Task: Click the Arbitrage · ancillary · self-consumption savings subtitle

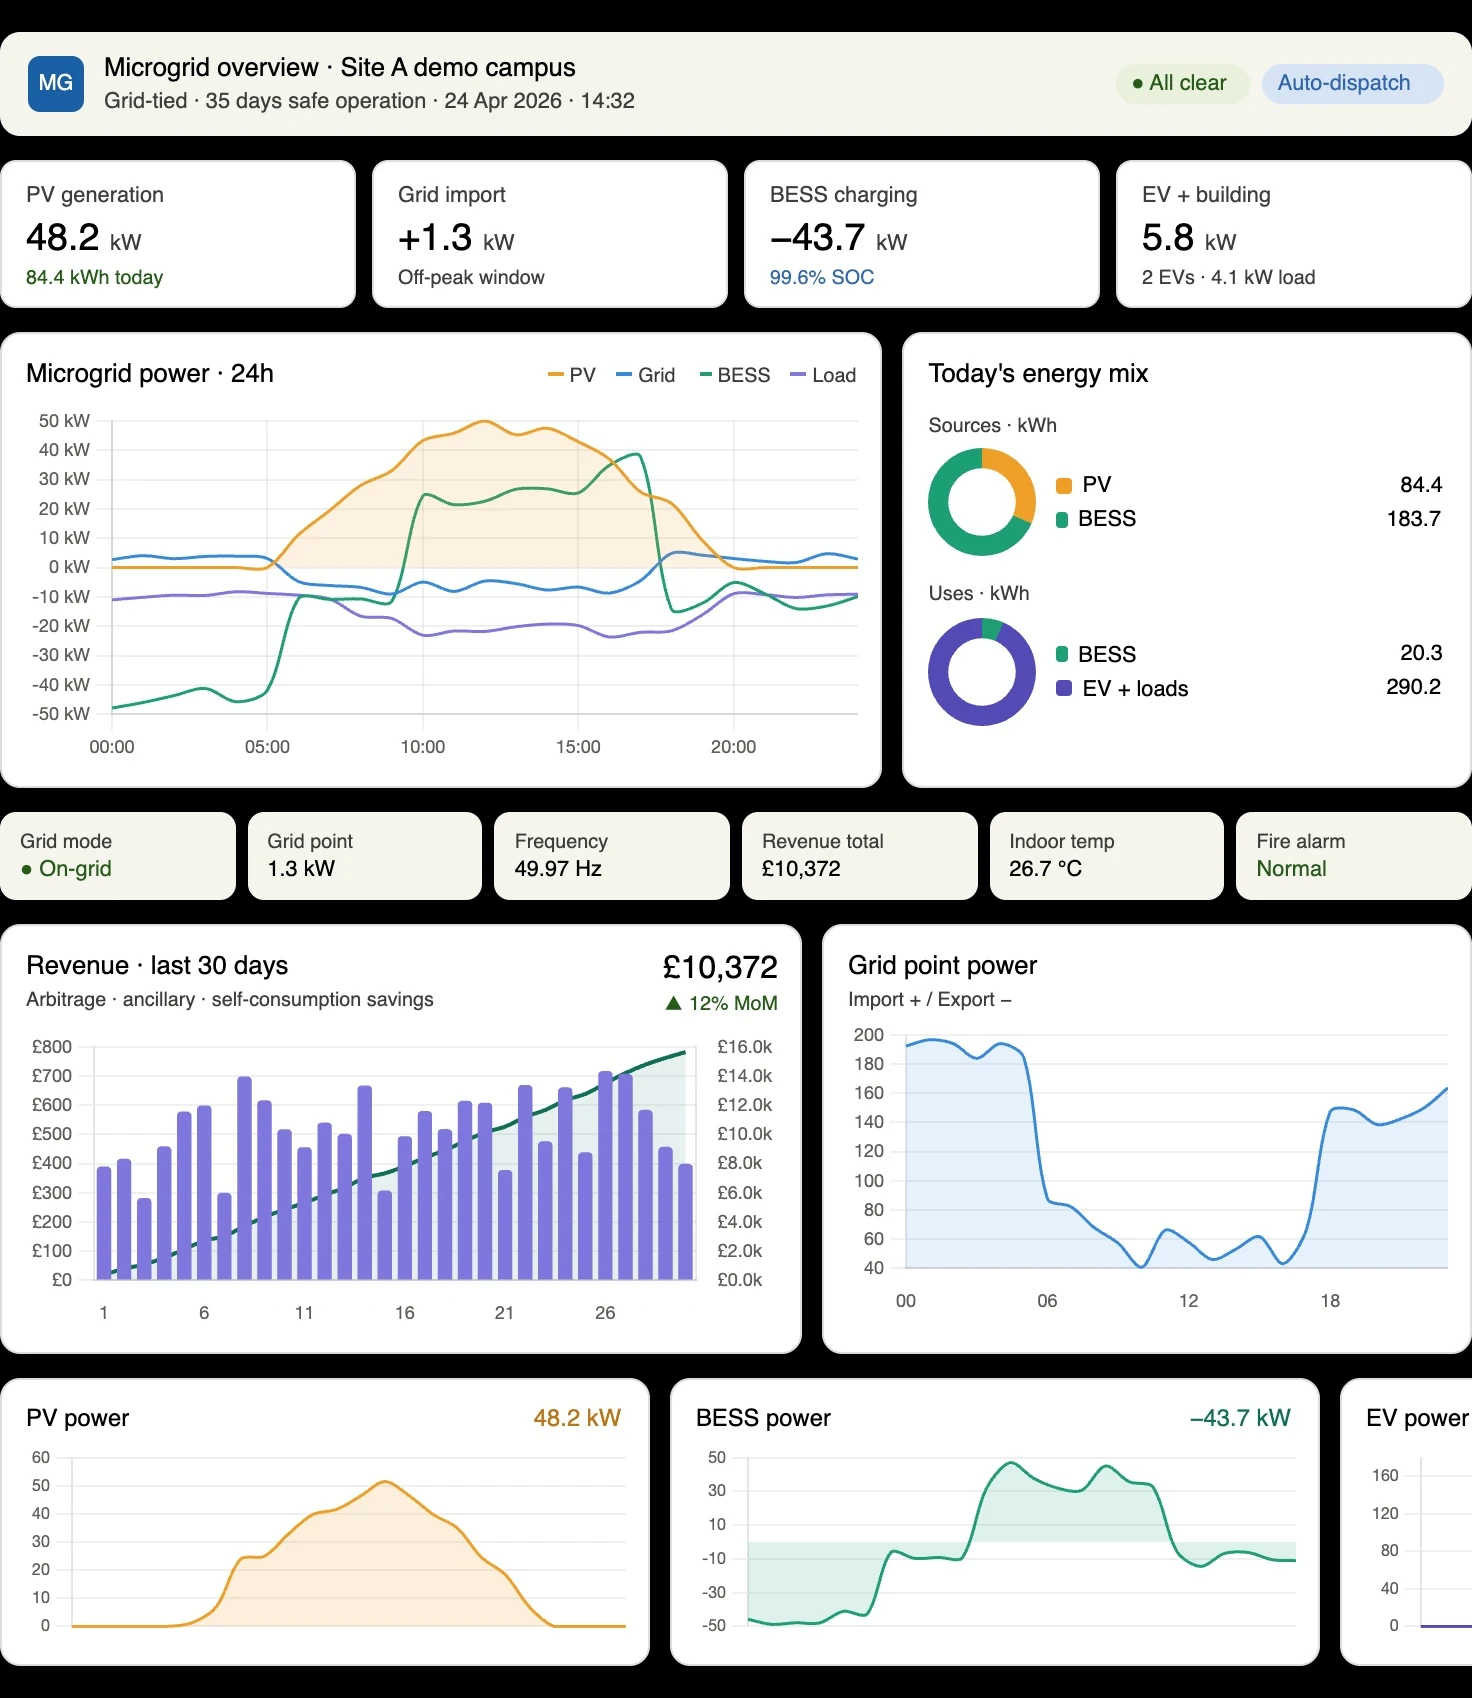Action: pyautogui.click(x=230, y=1000)
